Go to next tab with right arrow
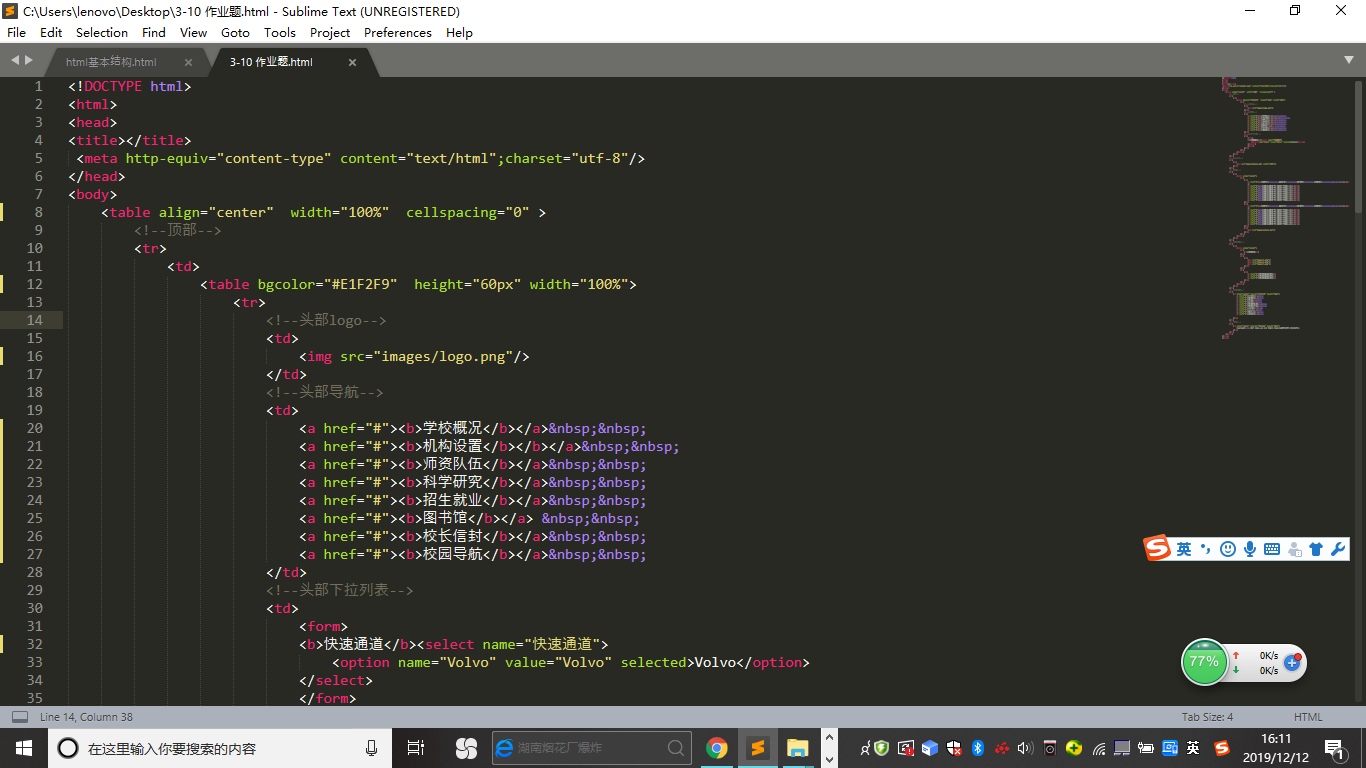 click(x=29, y=61)
